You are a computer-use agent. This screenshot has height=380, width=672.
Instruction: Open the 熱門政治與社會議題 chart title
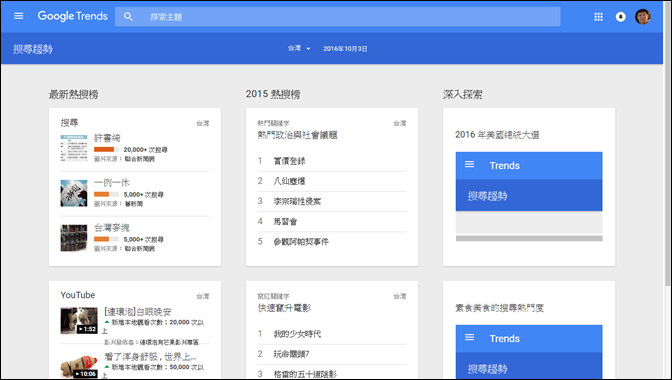[297, 135]
